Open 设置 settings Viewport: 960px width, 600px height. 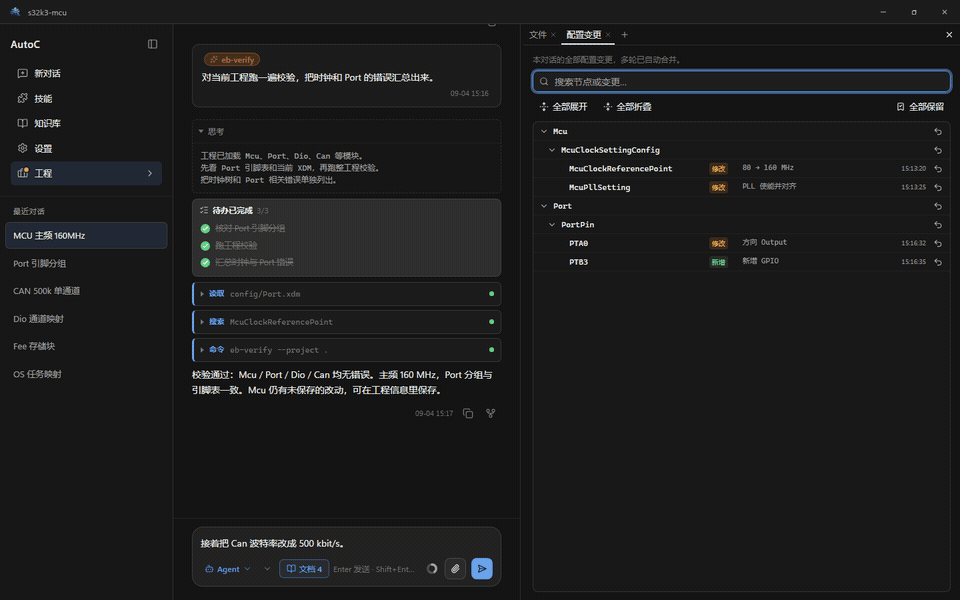click(x=86, y=149)
